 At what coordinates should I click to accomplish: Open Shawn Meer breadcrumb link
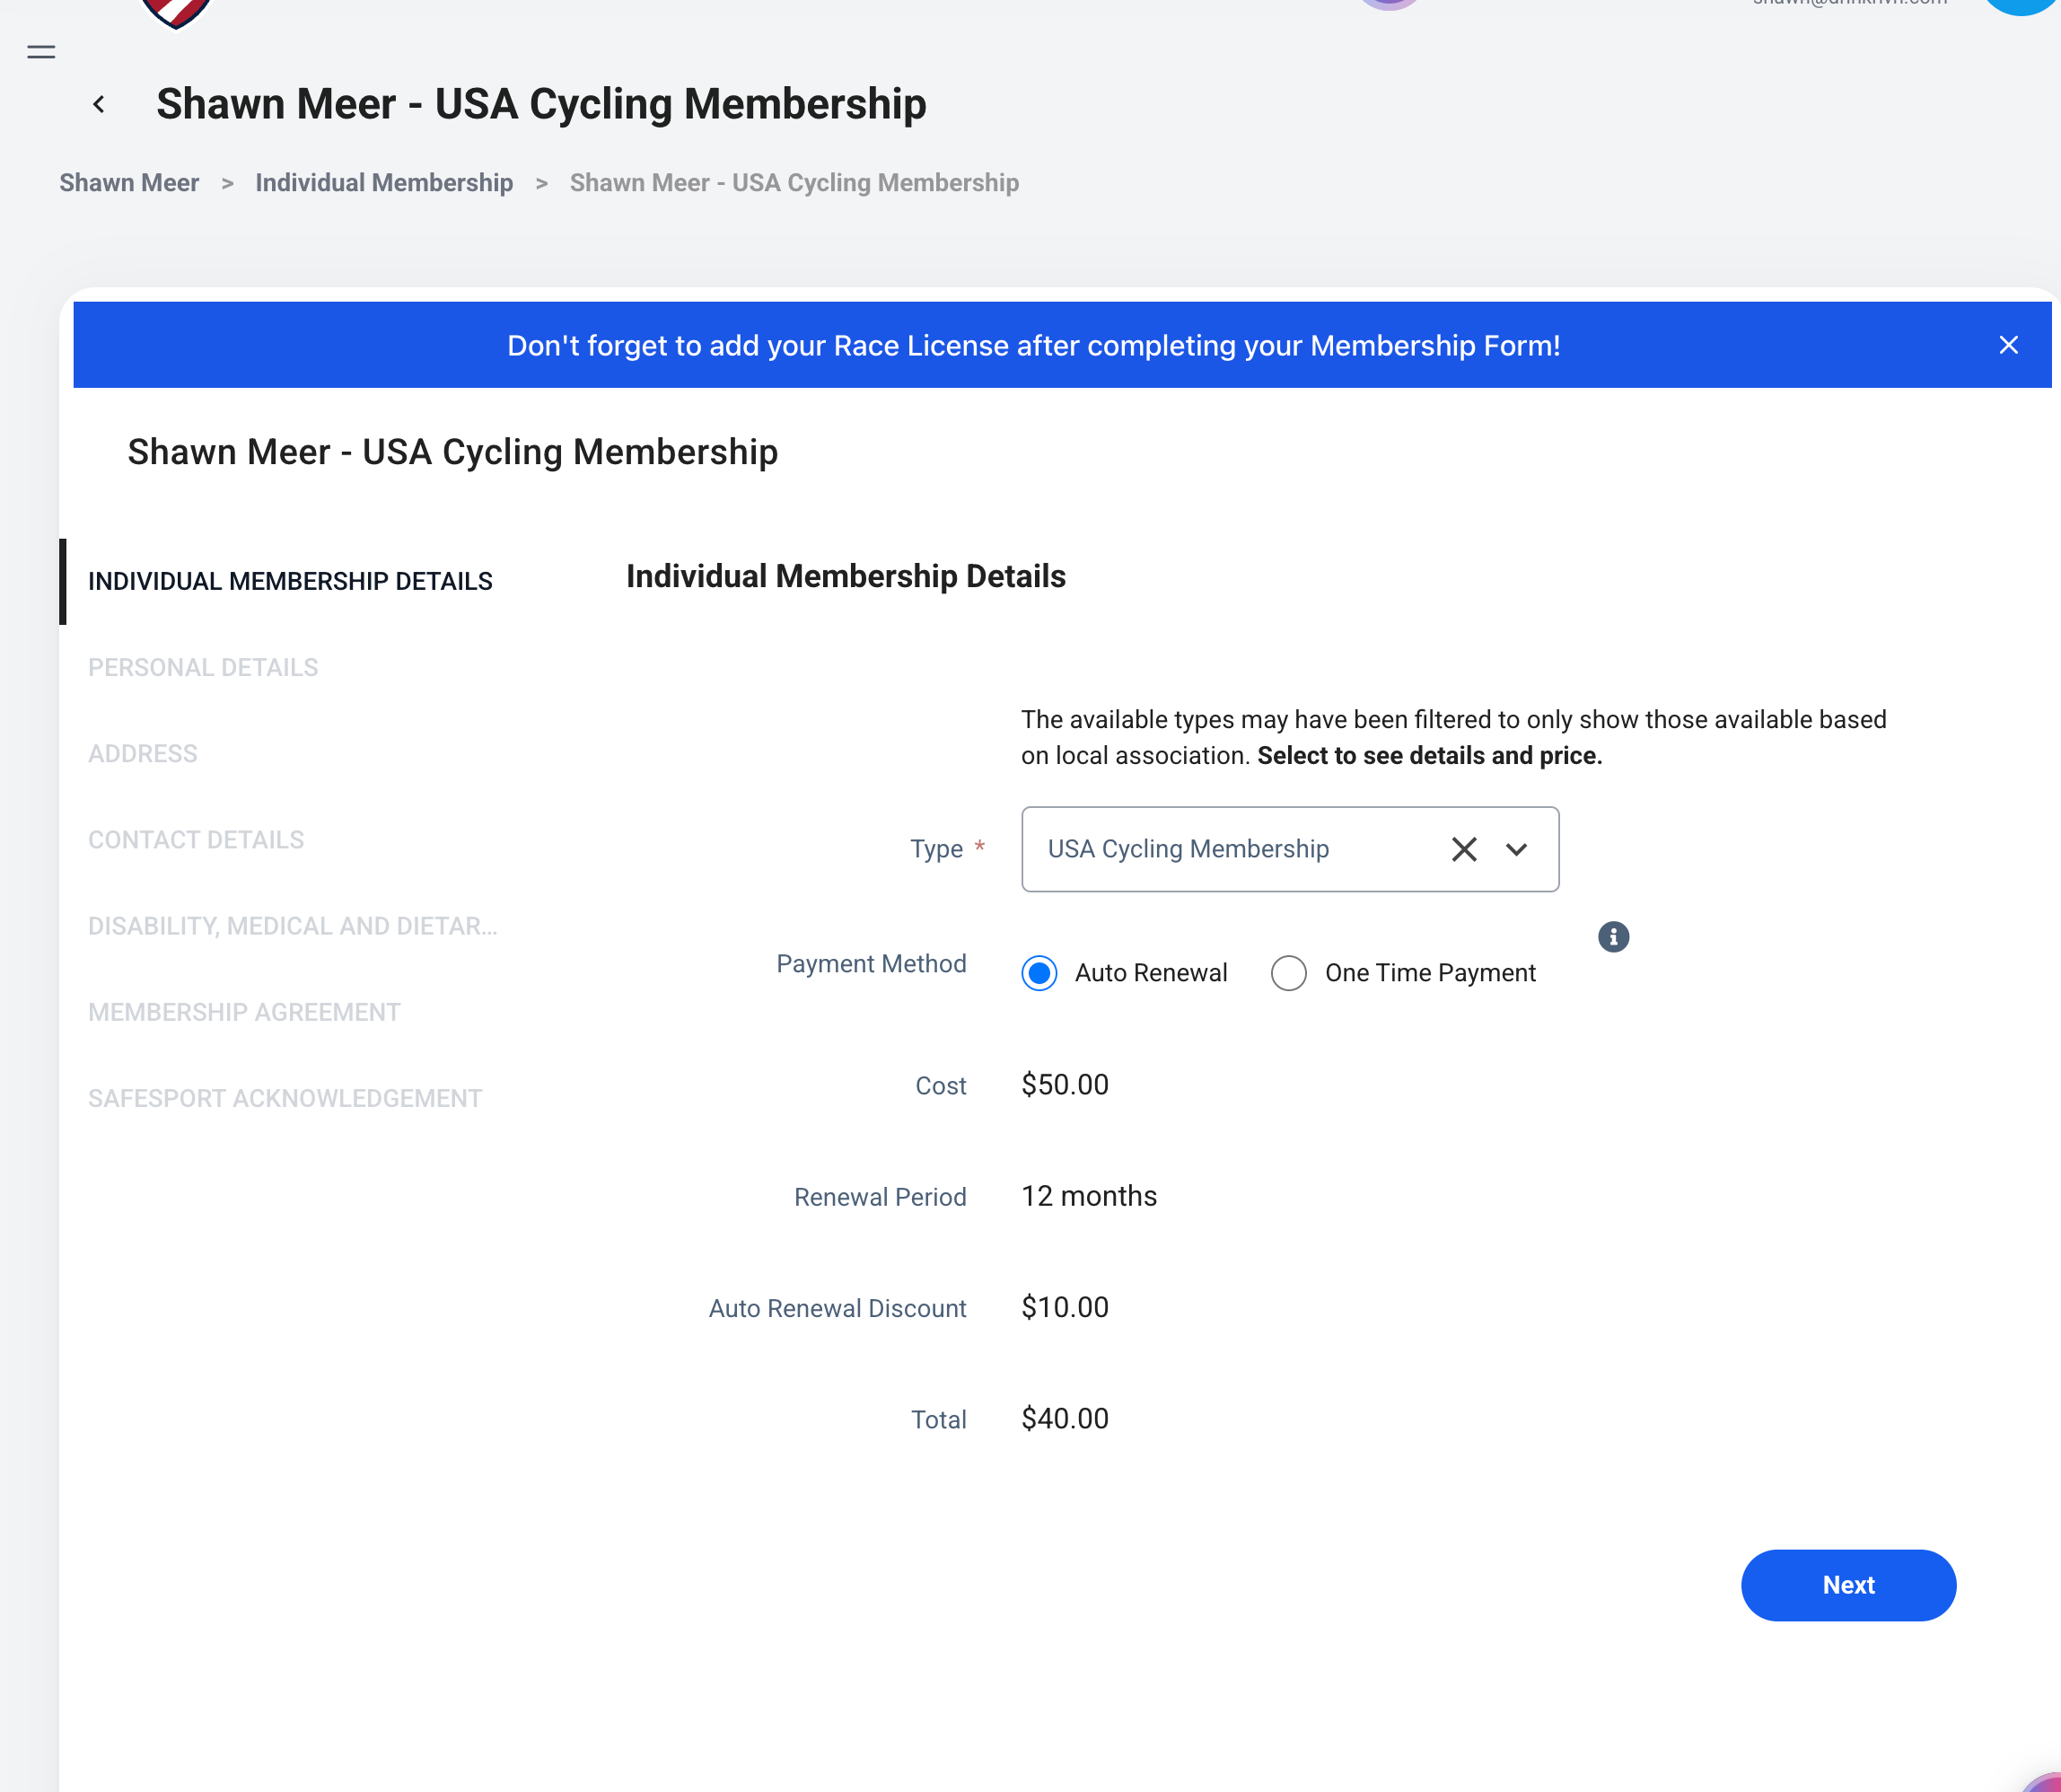[x=129, y=183]
